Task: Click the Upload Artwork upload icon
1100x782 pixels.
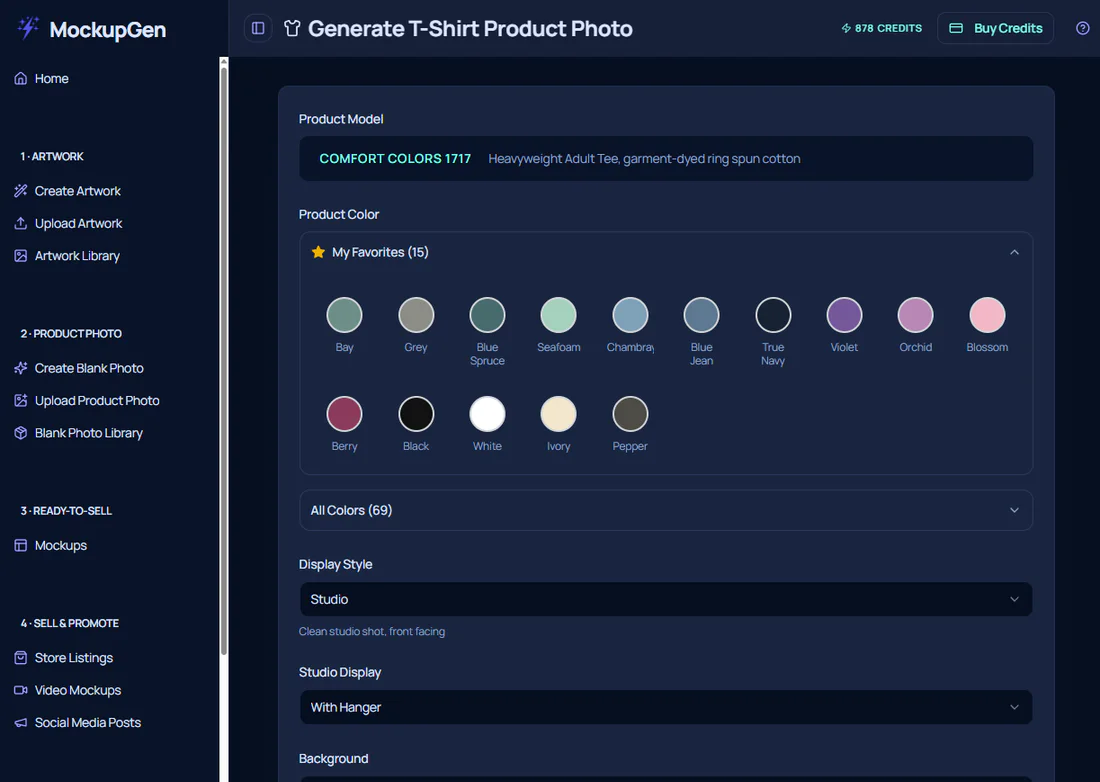Action: (x=21, y=223)
